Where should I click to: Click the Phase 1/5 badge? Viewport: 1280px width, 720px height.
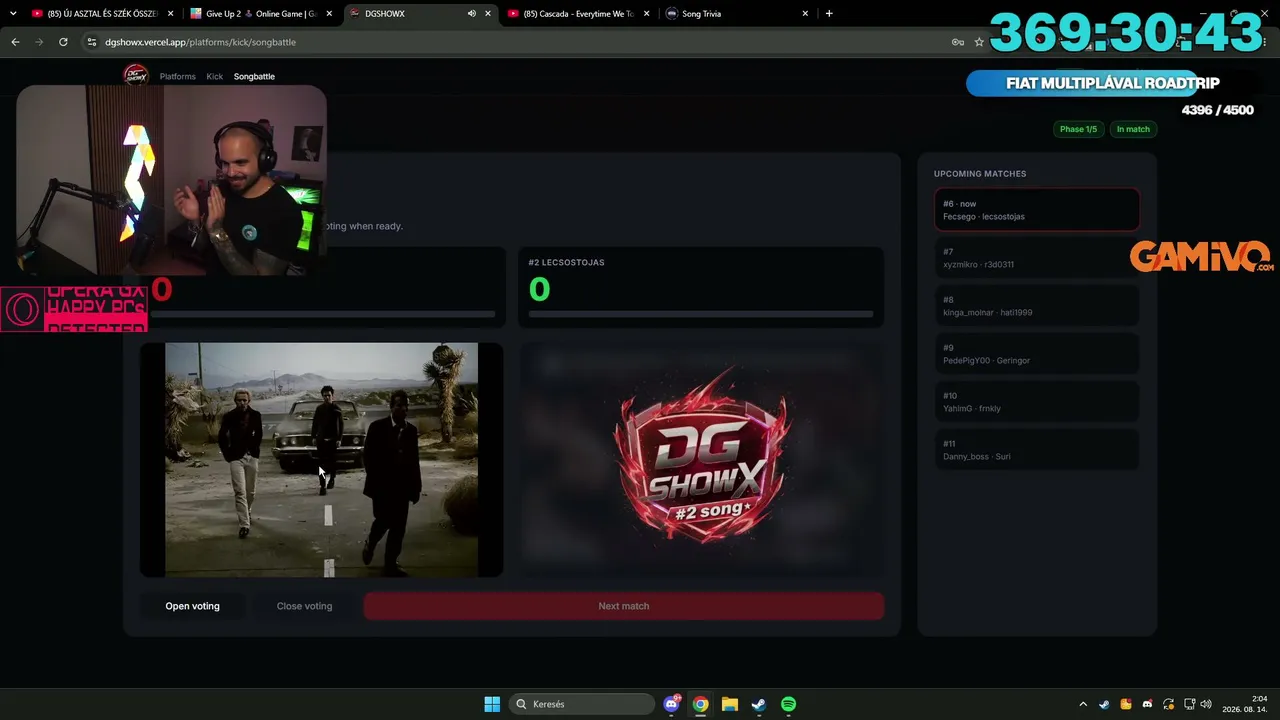(1078, 129)
